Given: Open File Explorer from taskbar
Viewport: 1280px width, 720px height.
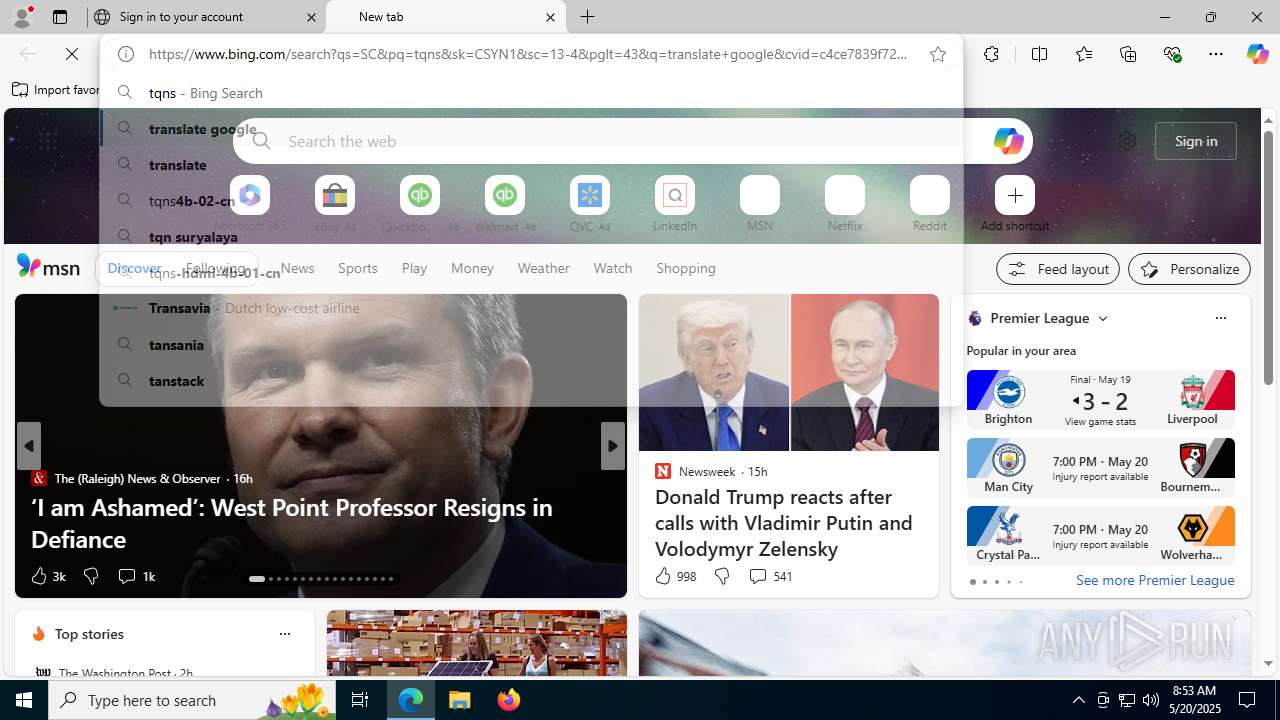Looking at the screenshot, I should 460,700.
